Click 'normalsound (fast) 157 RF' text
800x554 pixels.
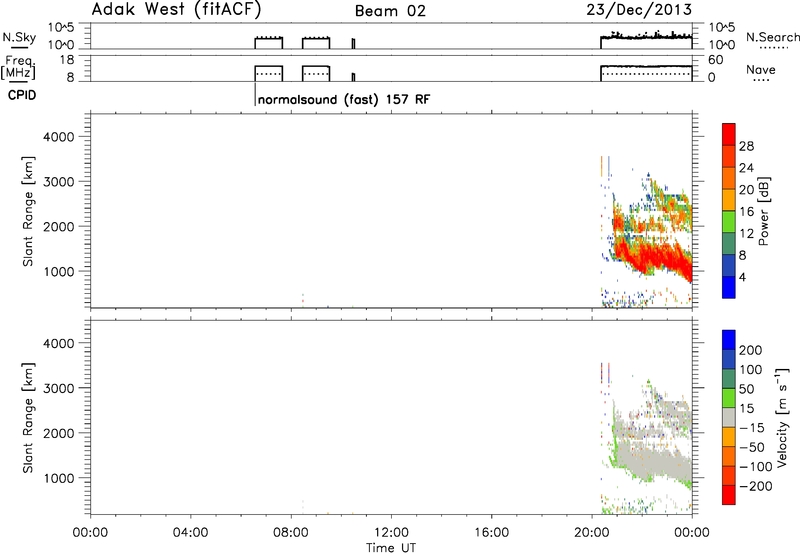click(x=344, y=99)
